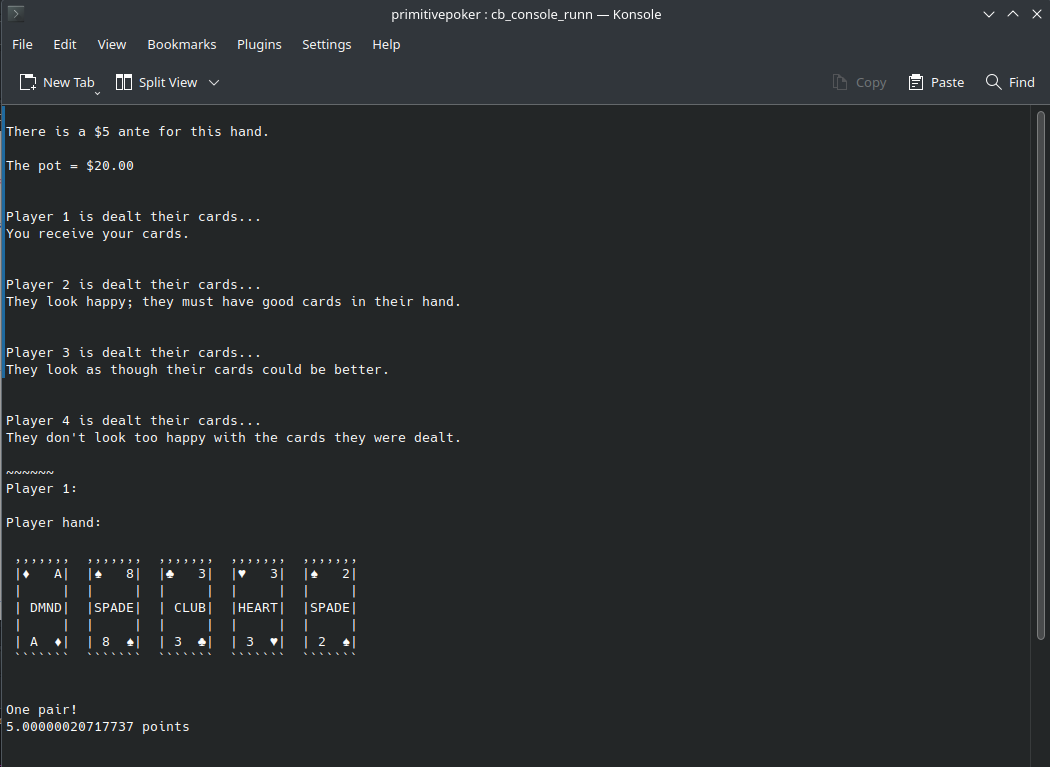Viewport: 1050px width, 767px height.
Task: Click the line 'You receive your cards.'
Action: click(x=98, y=234)
